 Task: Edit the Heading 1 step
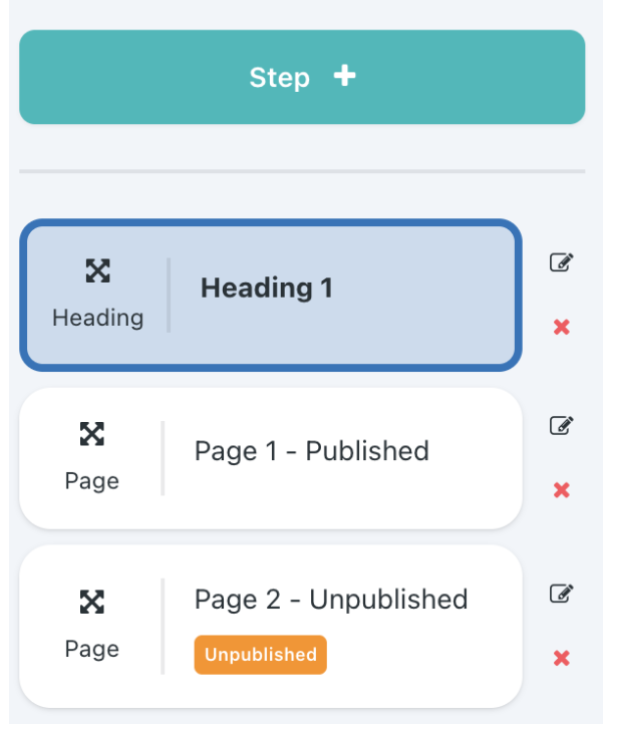562,262
